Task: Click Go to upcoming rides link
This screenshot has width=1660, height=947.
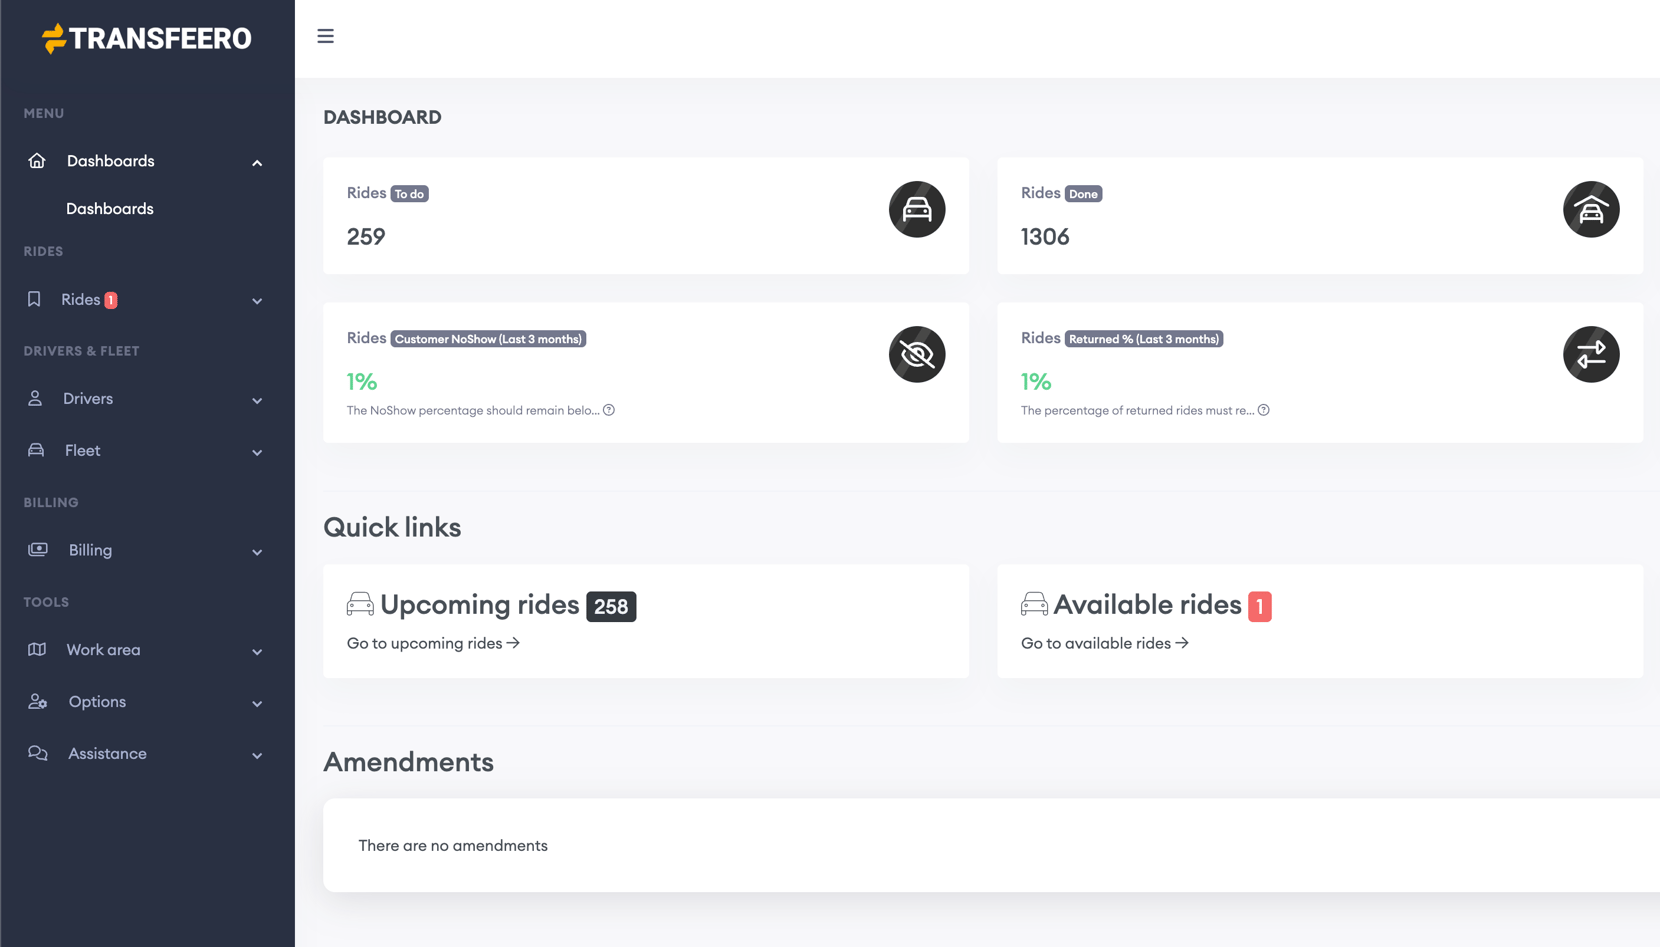Action: (x=432, y=643)
